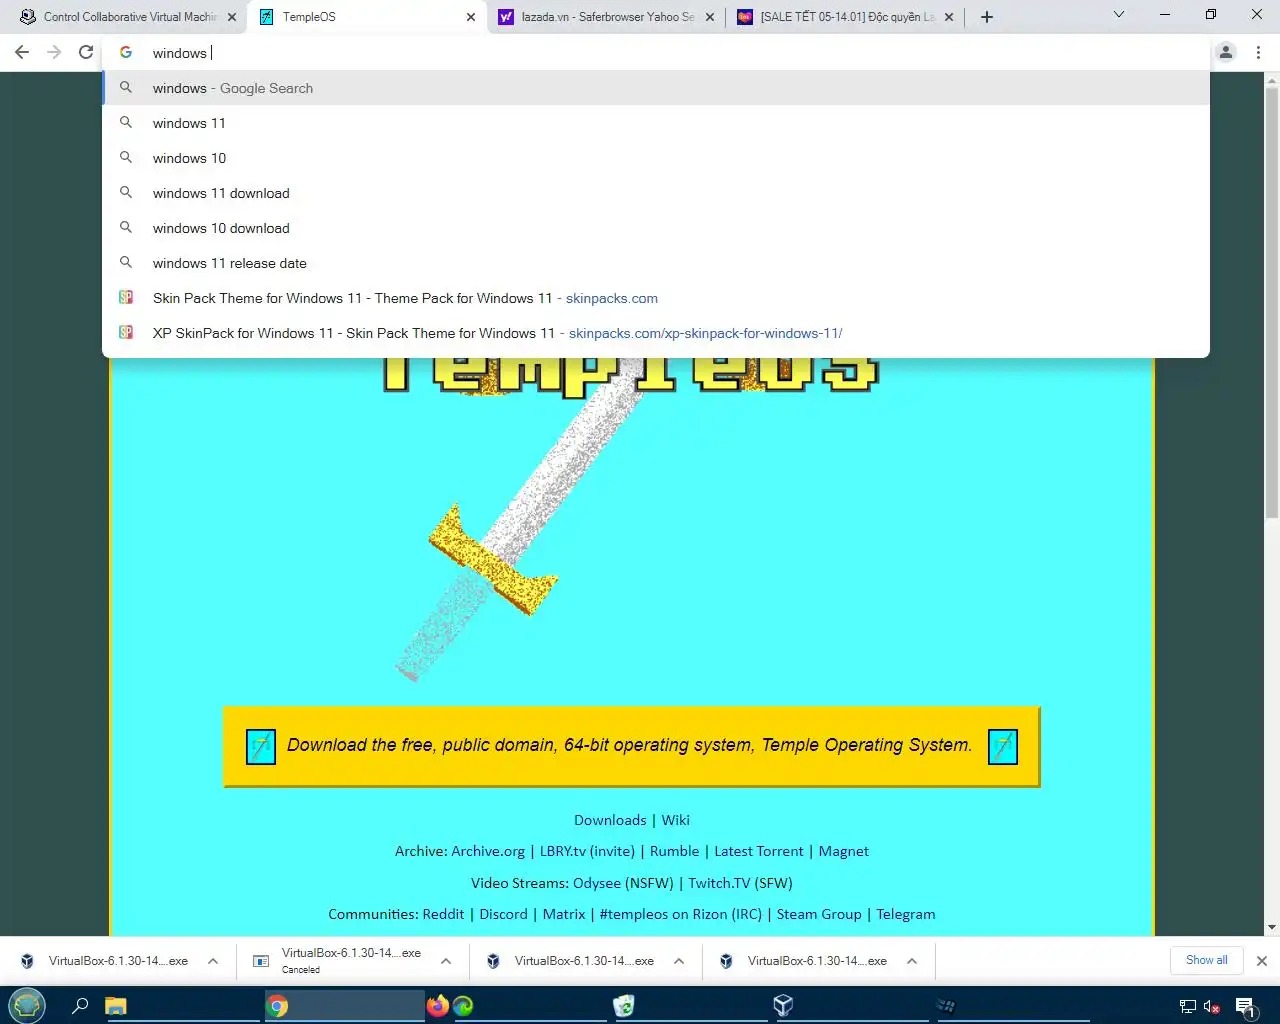Close the lazada.vn Saferbrowser Yahoo tab
This screenshot has width=1280, height=1024.
pyautogui.click(x=710, y=17)
